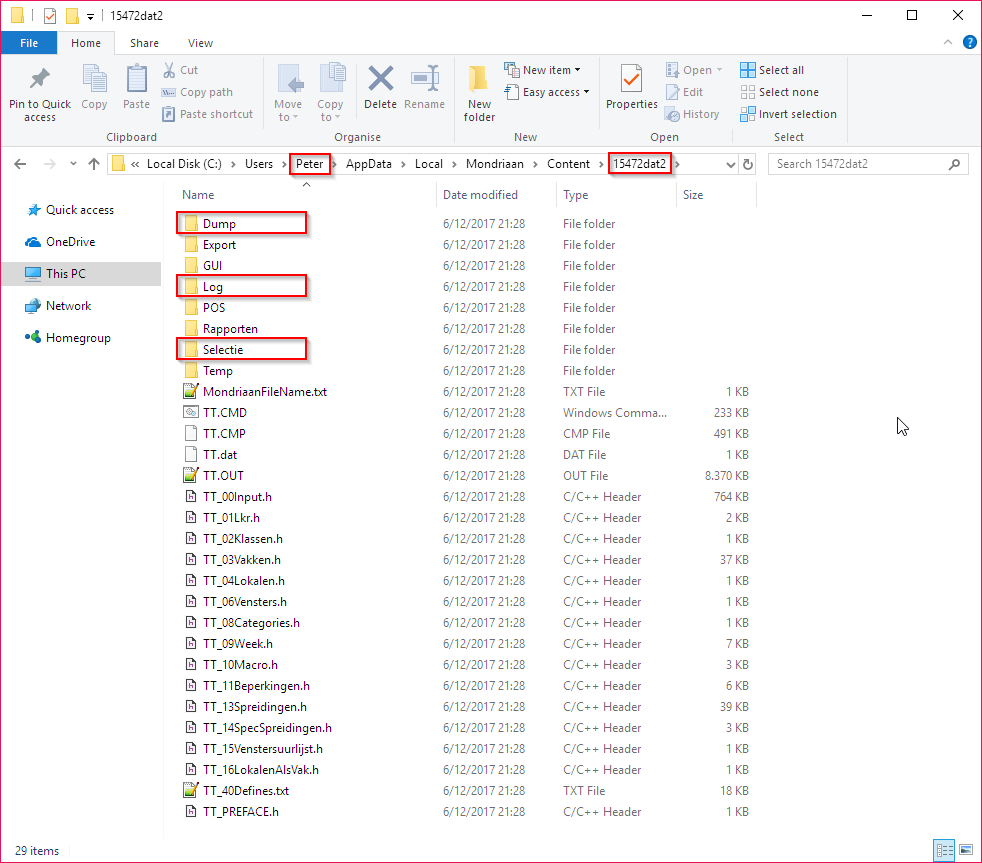Sort by the Size column header
This screenshot has height=863, width=982.
tap(693, 195)
